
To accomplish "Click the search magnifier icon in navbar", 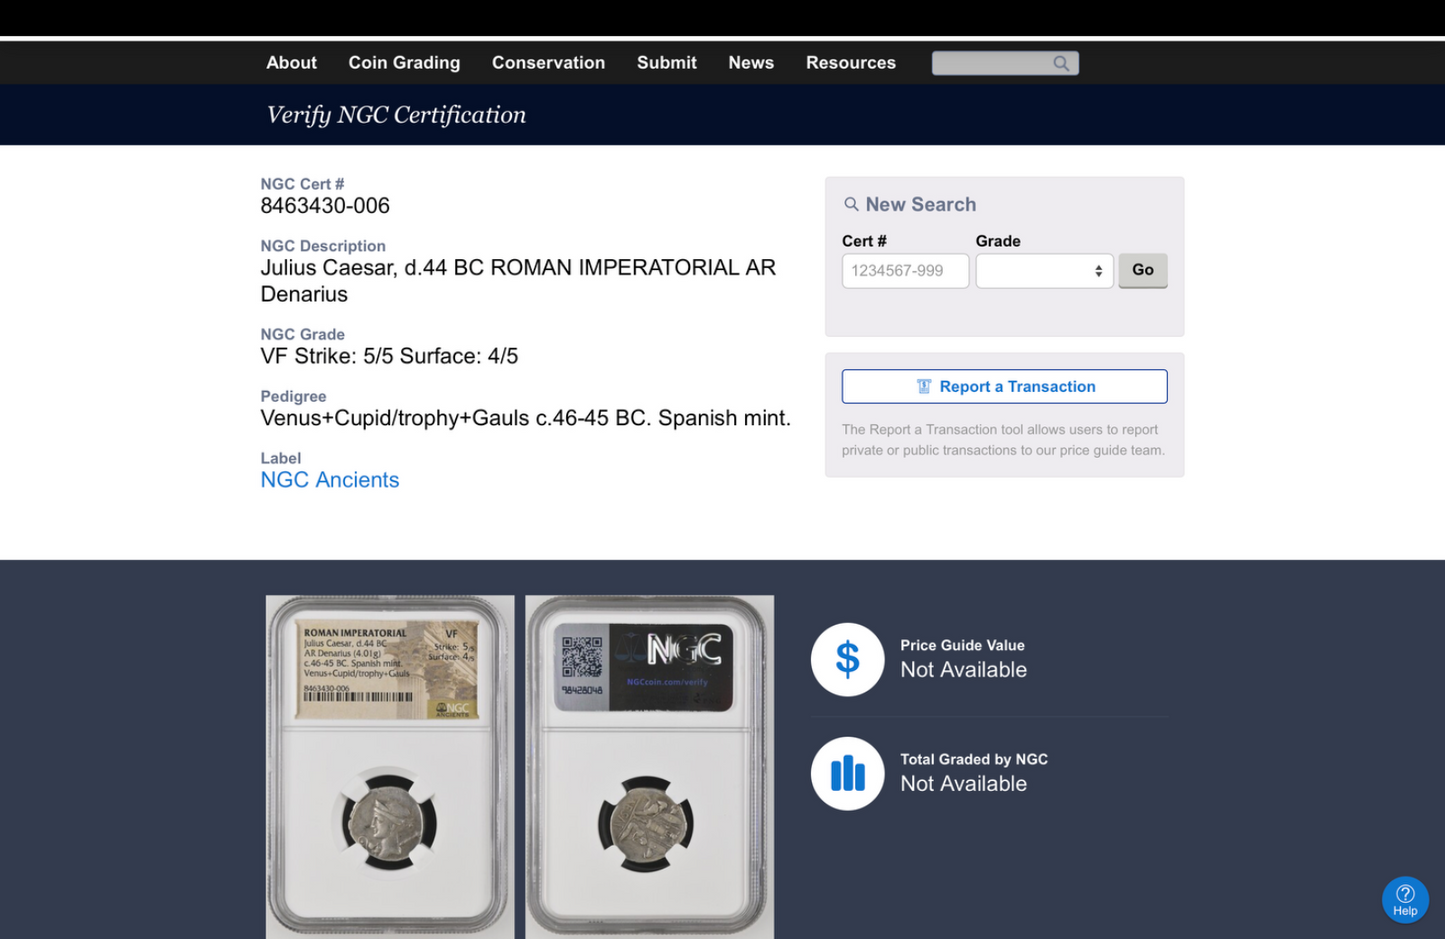I will point(1061,63).
